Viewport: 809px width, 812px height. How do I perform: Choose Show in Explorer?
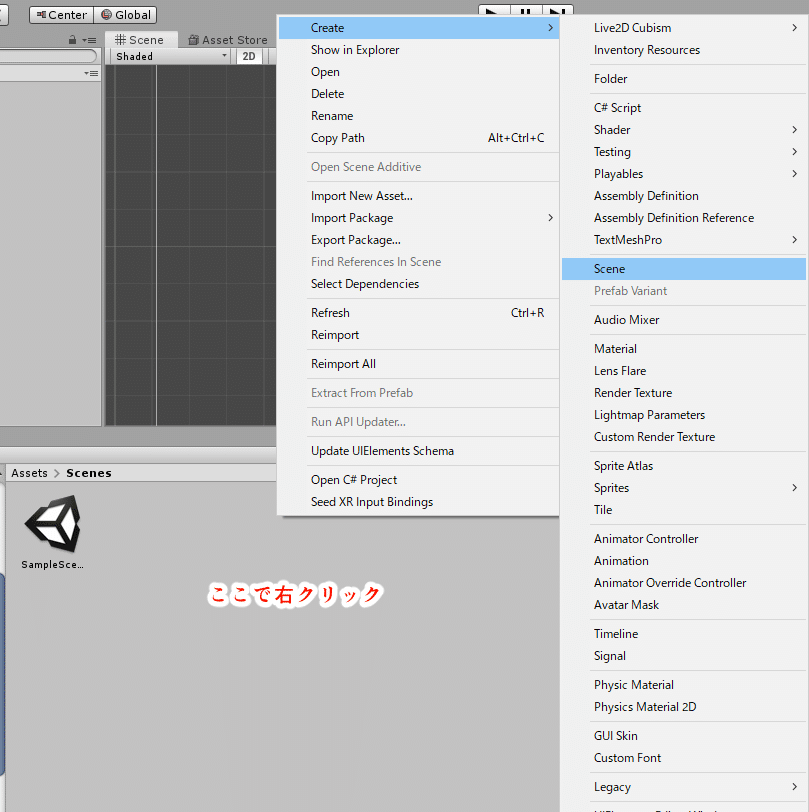point(418,50)
